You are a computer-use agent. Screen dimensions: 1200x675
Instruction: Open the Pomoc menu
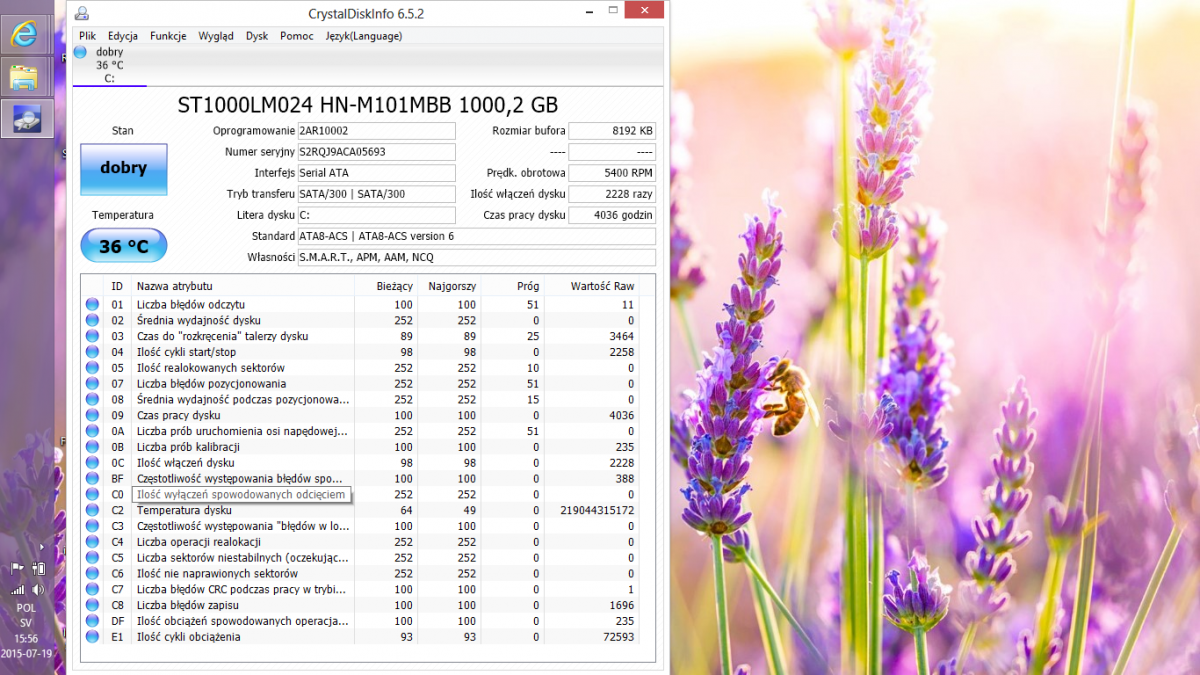click(297, 36)
